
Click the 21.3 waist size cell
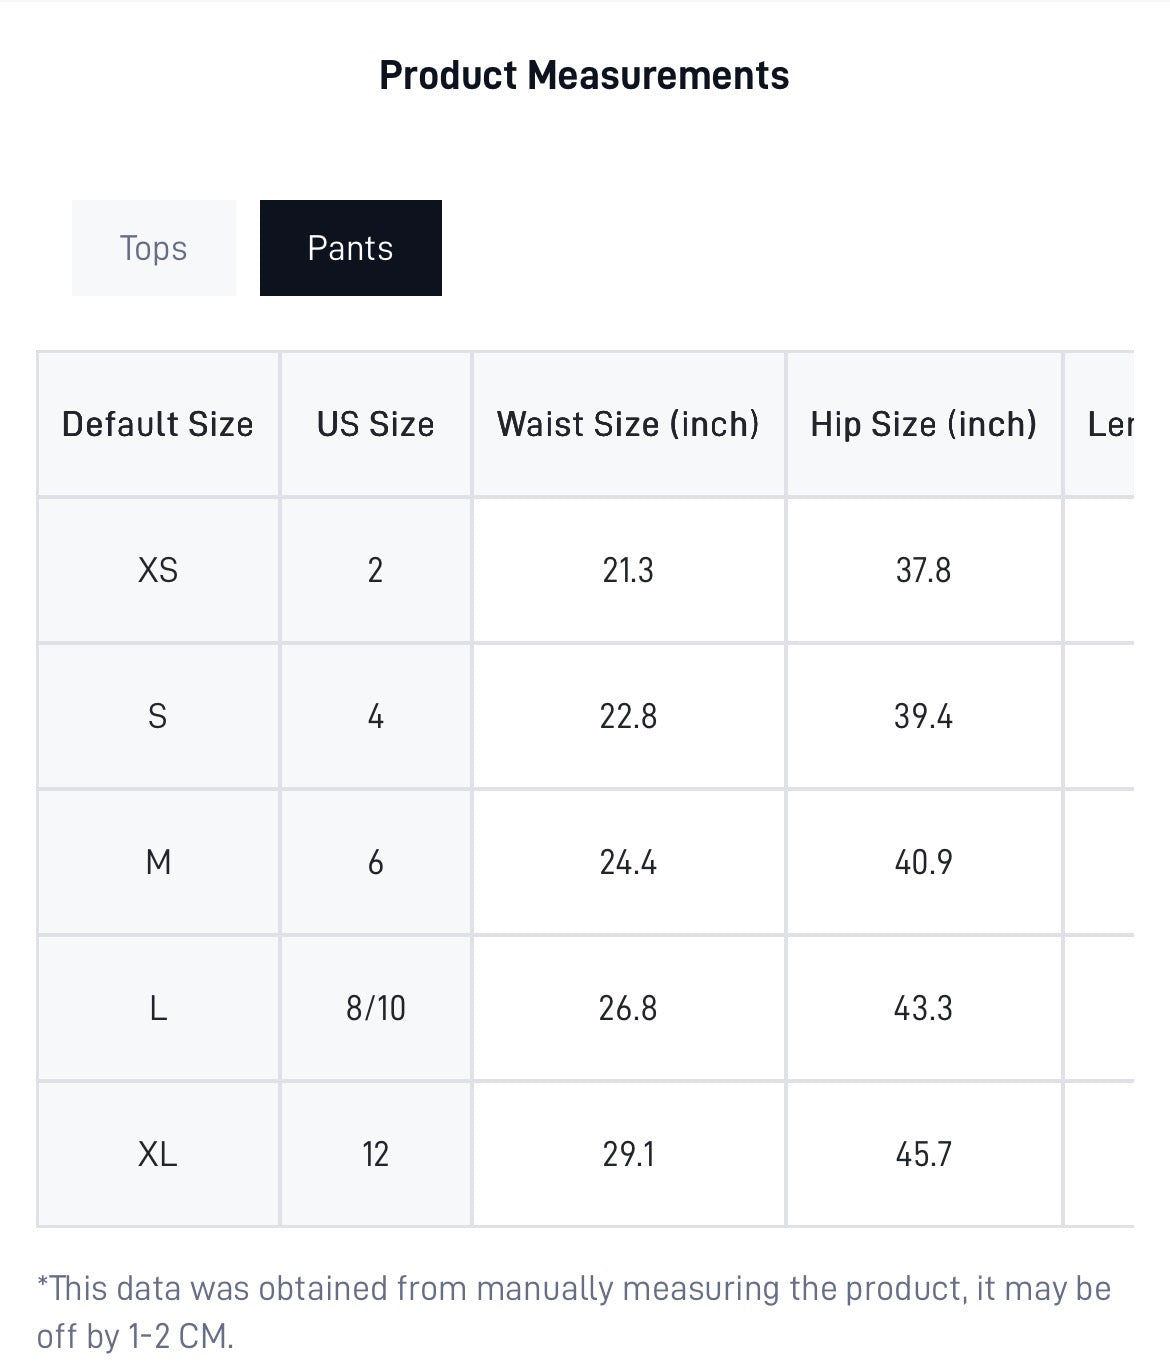tap(628, 570)
